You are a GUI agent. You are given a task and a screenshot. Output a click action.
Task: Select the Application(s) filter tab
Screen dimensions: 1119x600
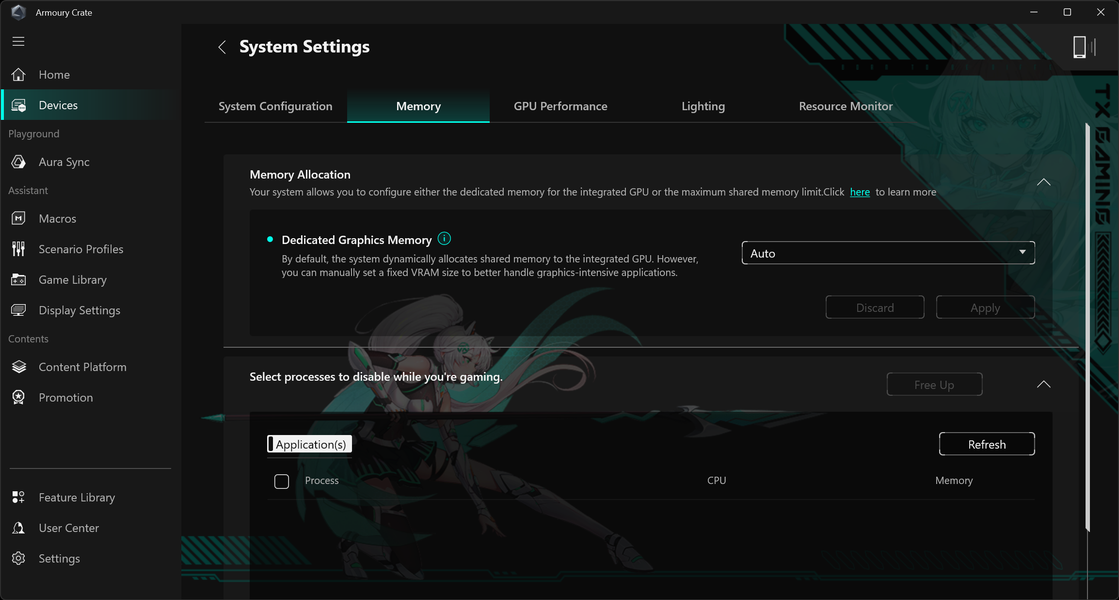pyautogui.click(x=310, y=444)
